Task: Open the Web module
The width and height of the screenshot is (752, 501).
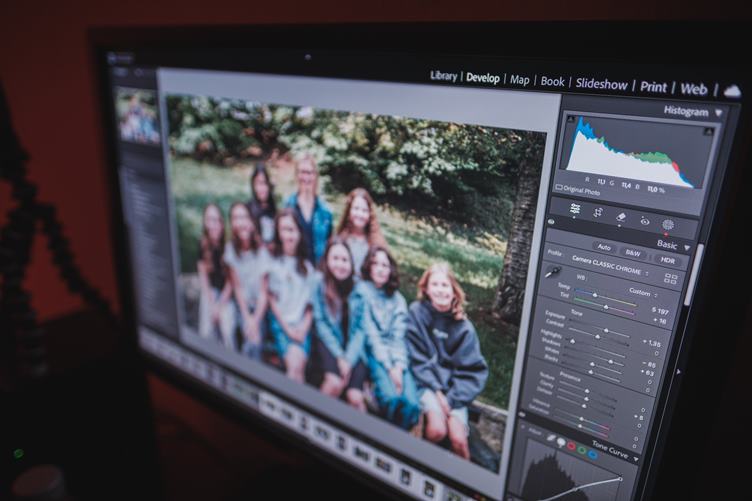Action: pos(693,89)
